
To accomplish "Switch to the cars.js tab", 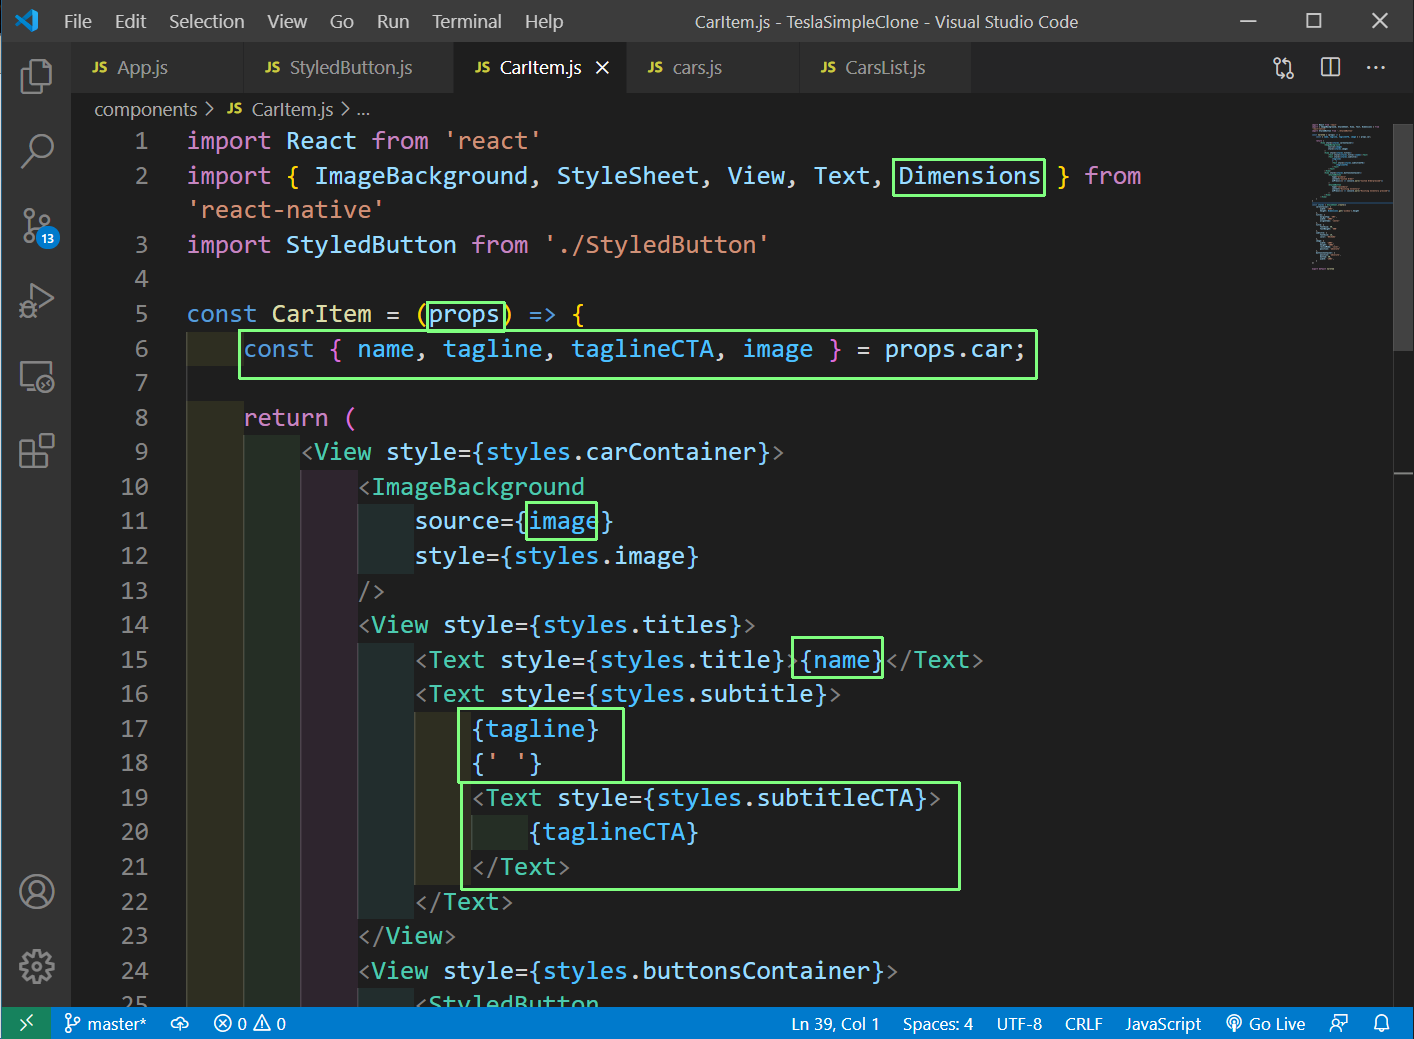I will [713, 67].
